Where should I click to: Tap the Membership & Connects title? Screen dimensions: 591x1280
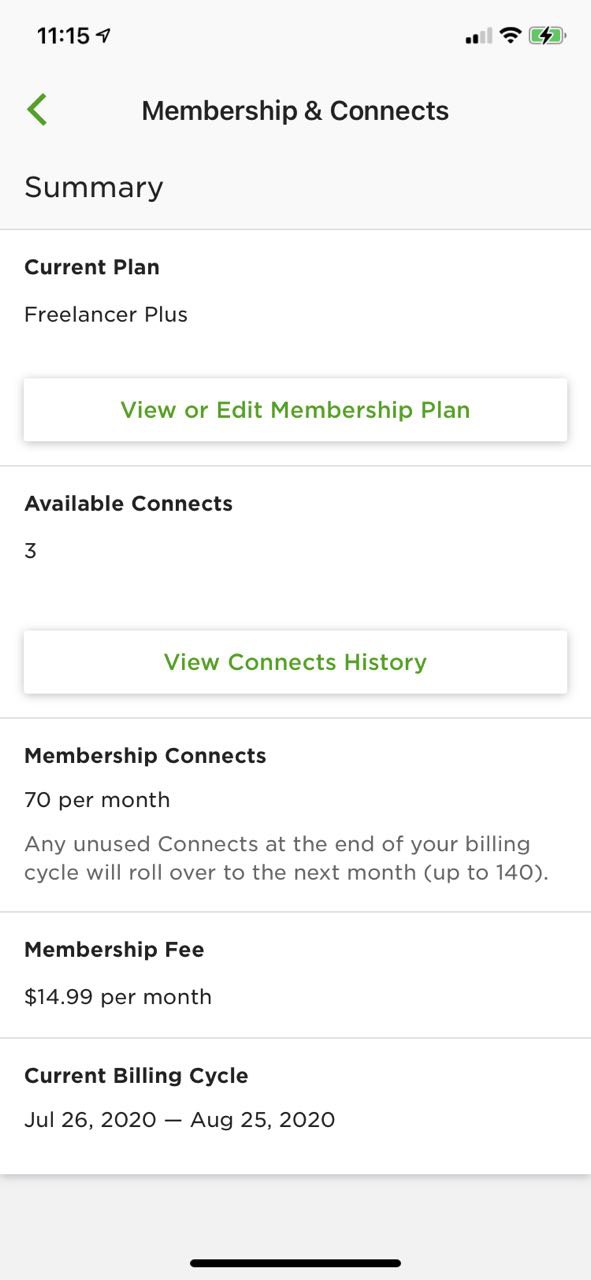pyautogui.click(x=295, y=111)
